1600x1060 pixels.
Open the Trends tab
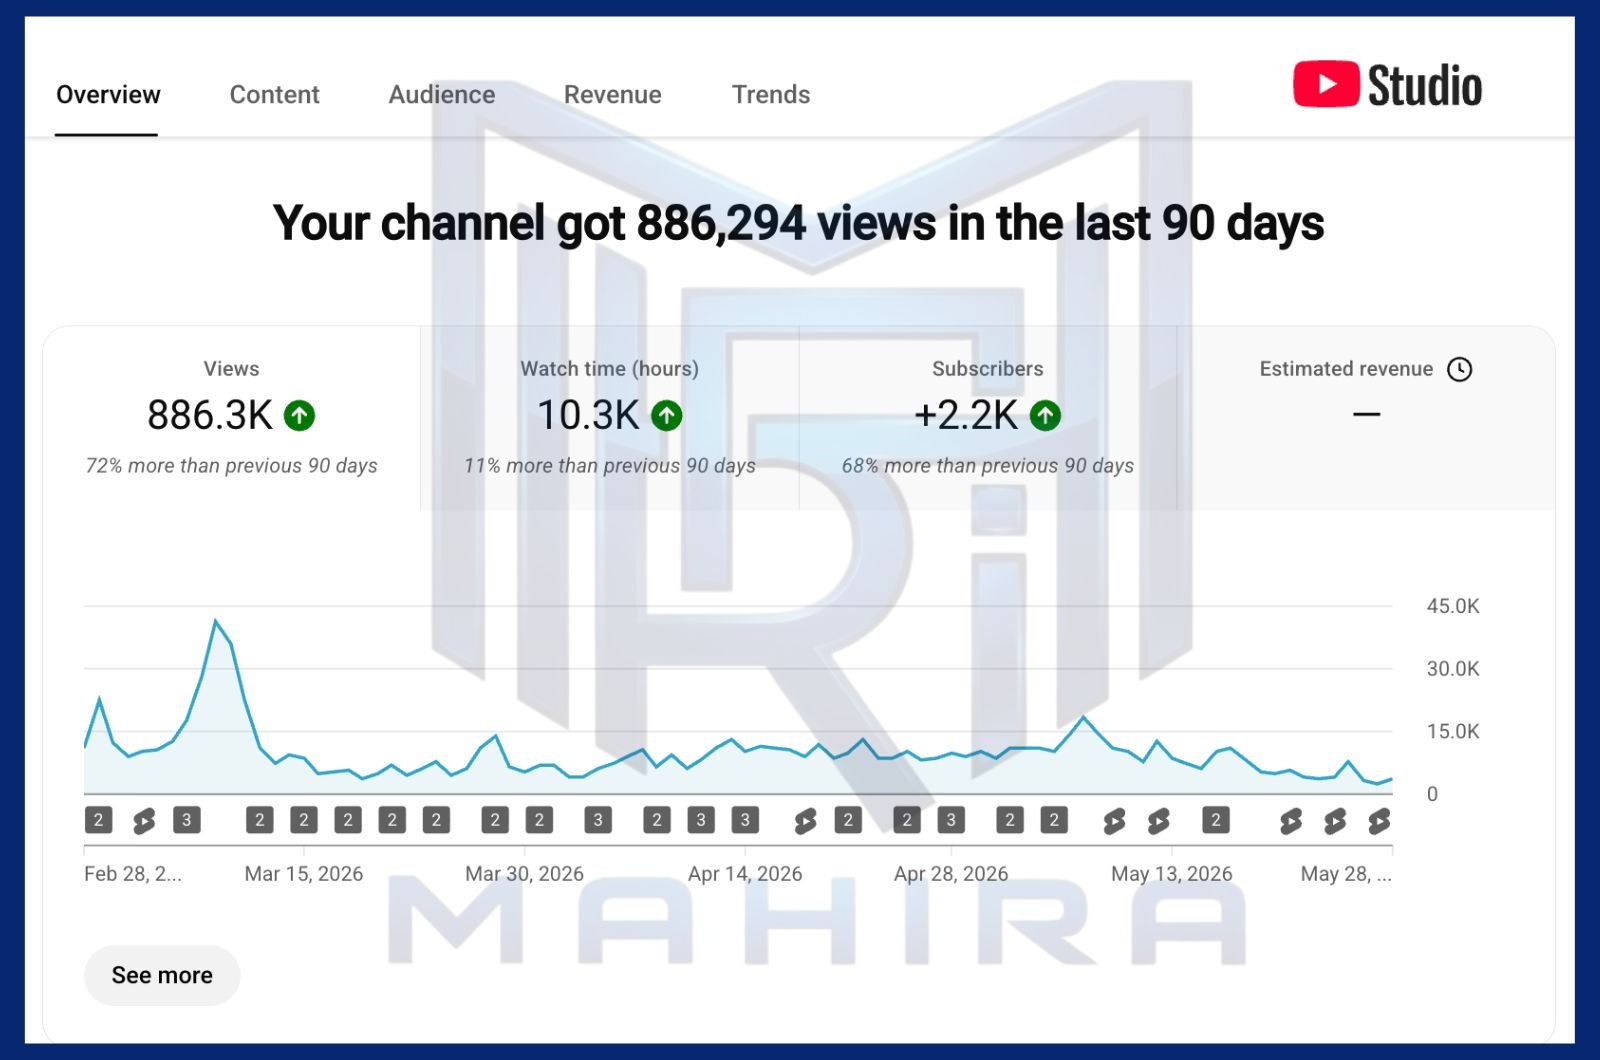pyautogui.click(x=771, y=95)
